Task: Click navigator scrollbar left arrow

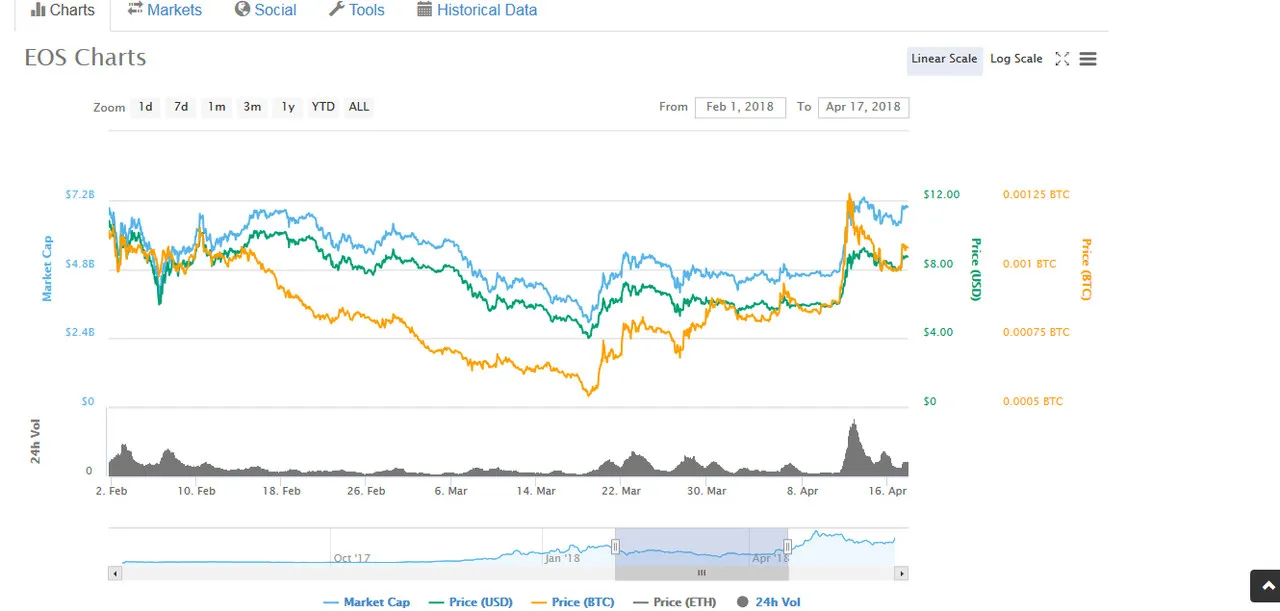Action: pos(115,573)
